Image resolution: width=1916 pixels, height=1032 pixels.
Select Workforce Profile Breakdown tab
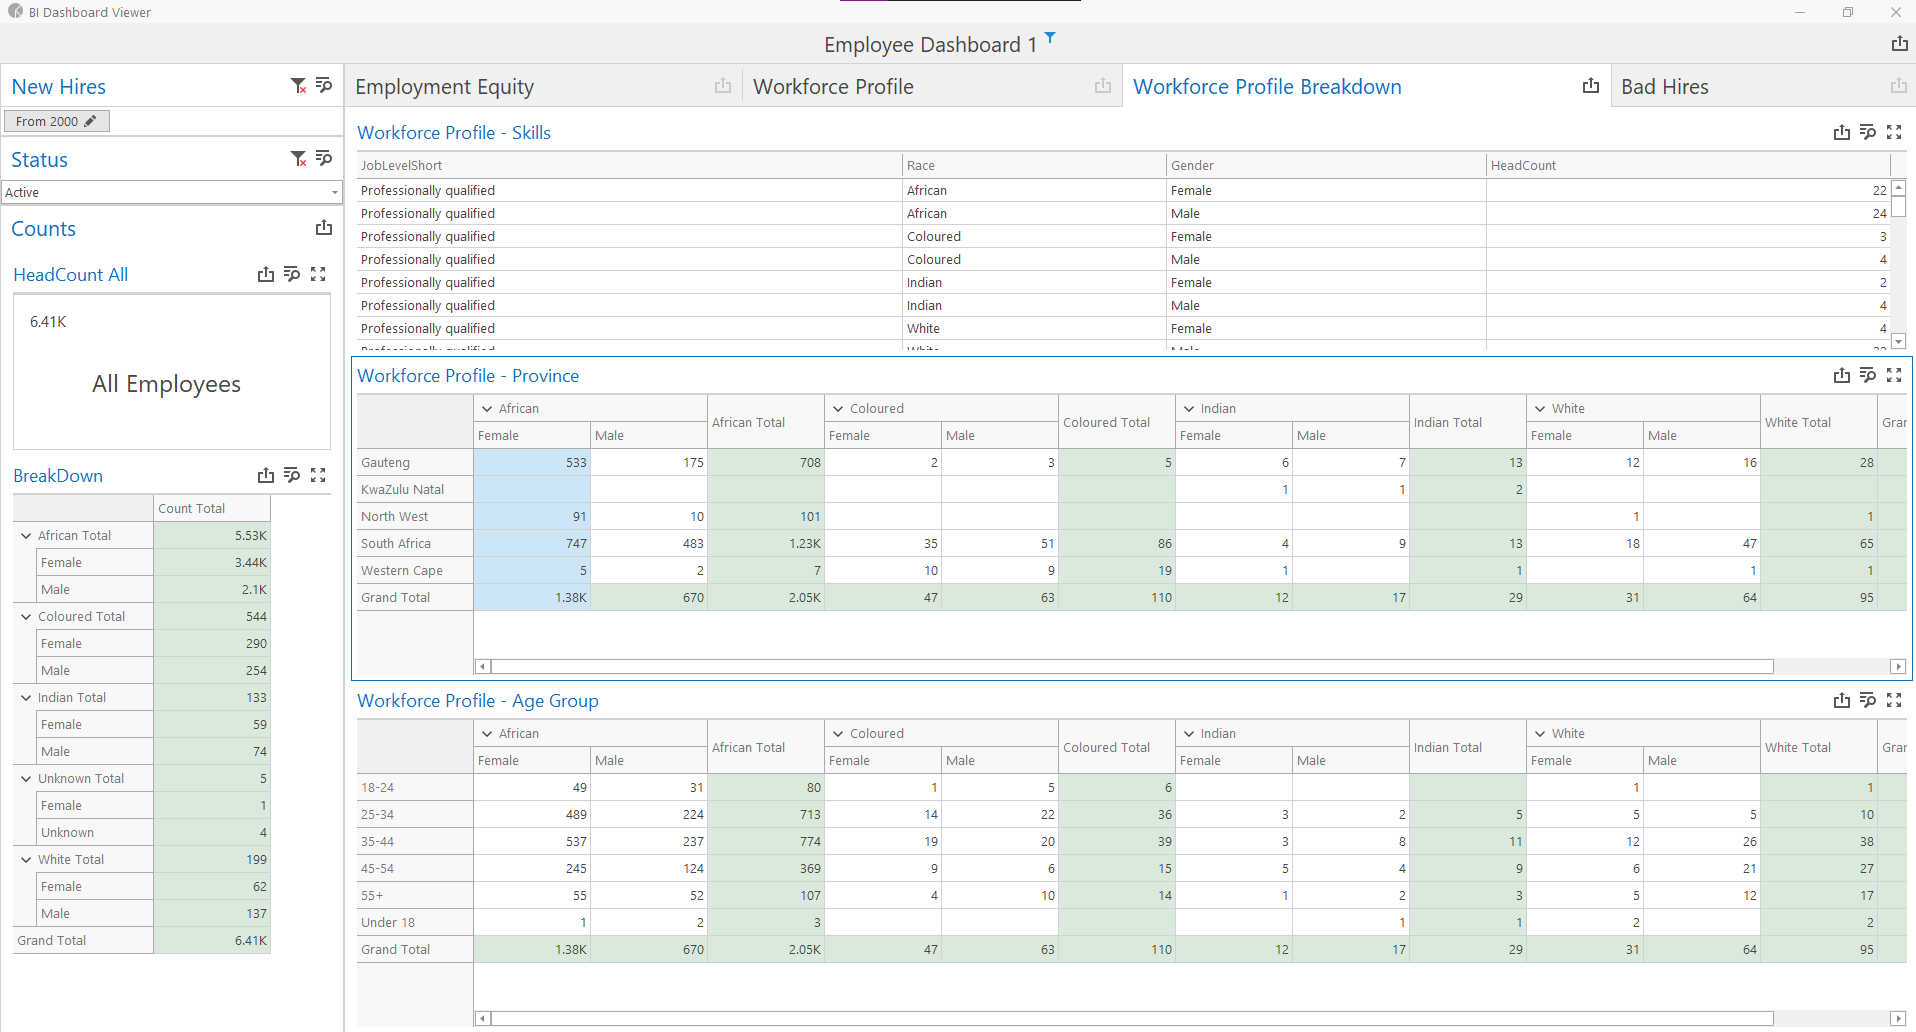tap(1267, 87)
